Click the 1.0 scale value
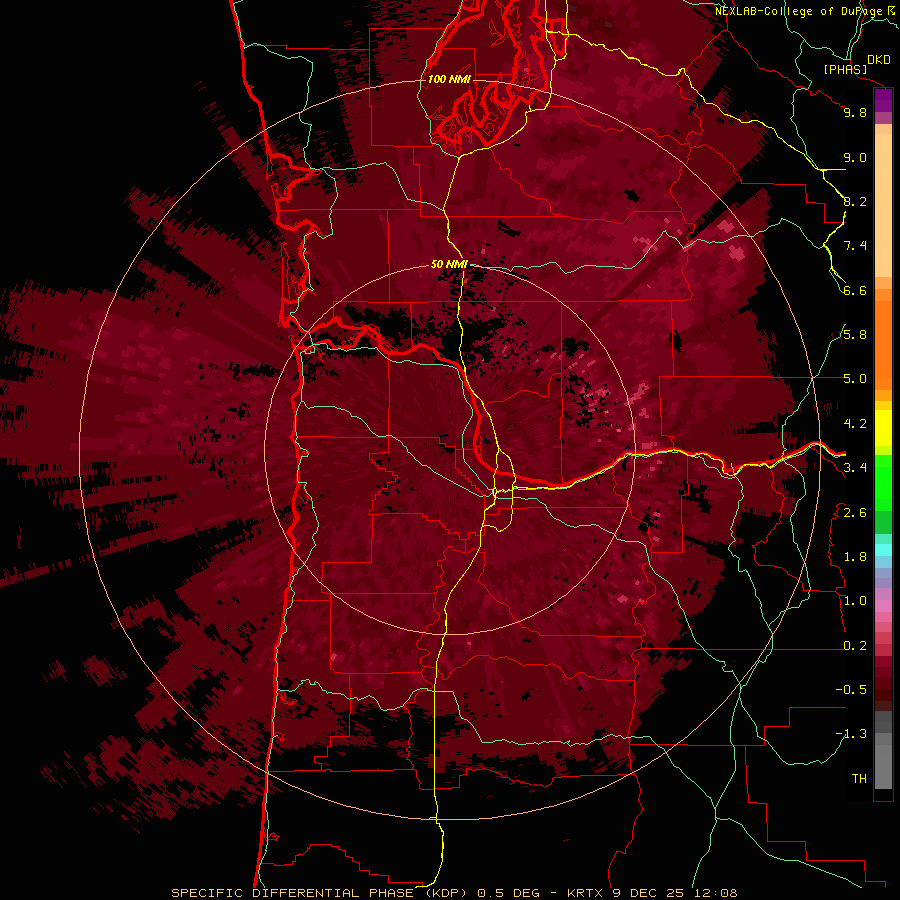 [855, 601]
